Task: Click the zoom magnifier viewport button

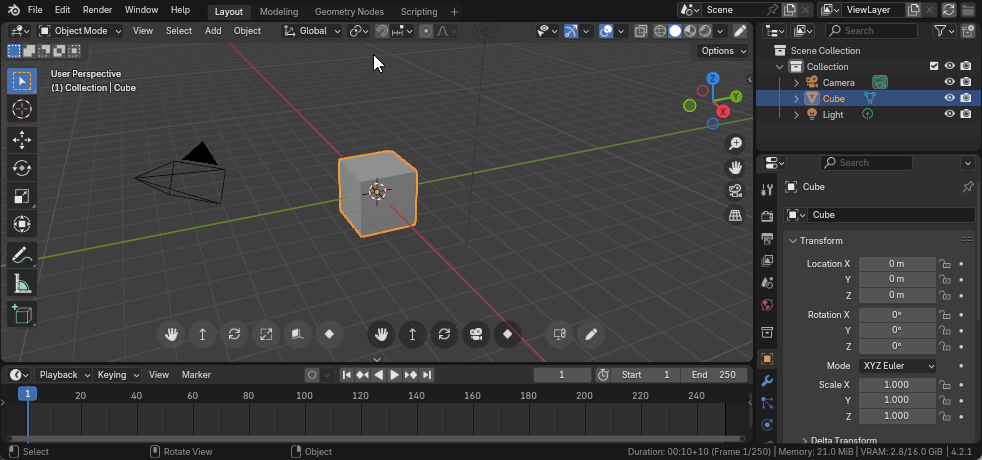Action: [735, 143]
